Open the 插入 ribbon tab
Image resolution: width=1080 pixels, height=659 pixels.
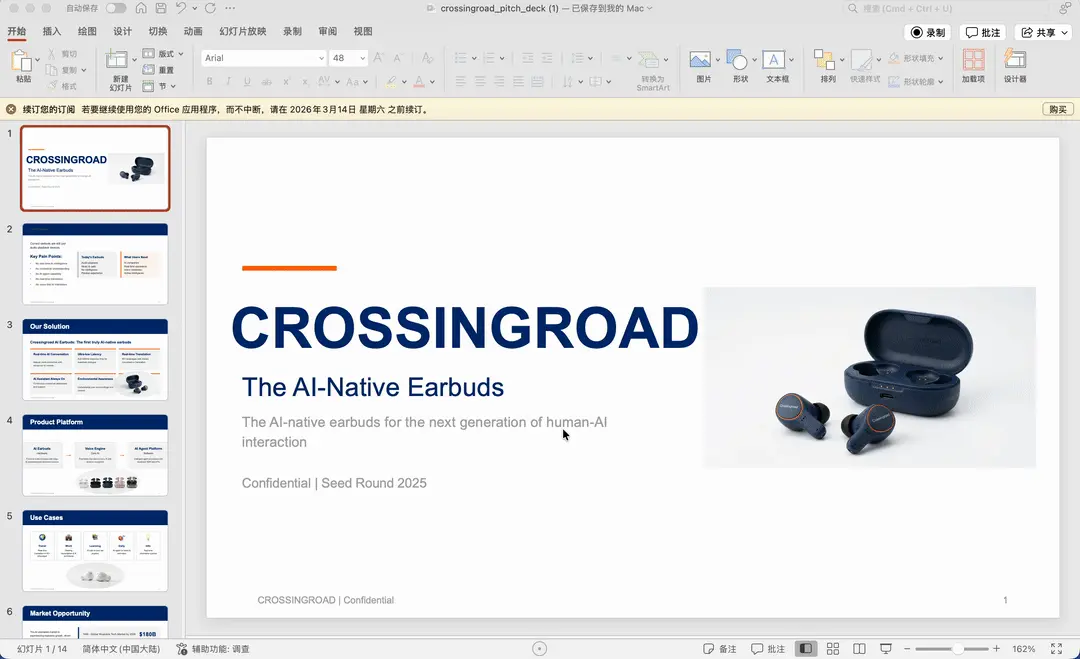(52, 32)
